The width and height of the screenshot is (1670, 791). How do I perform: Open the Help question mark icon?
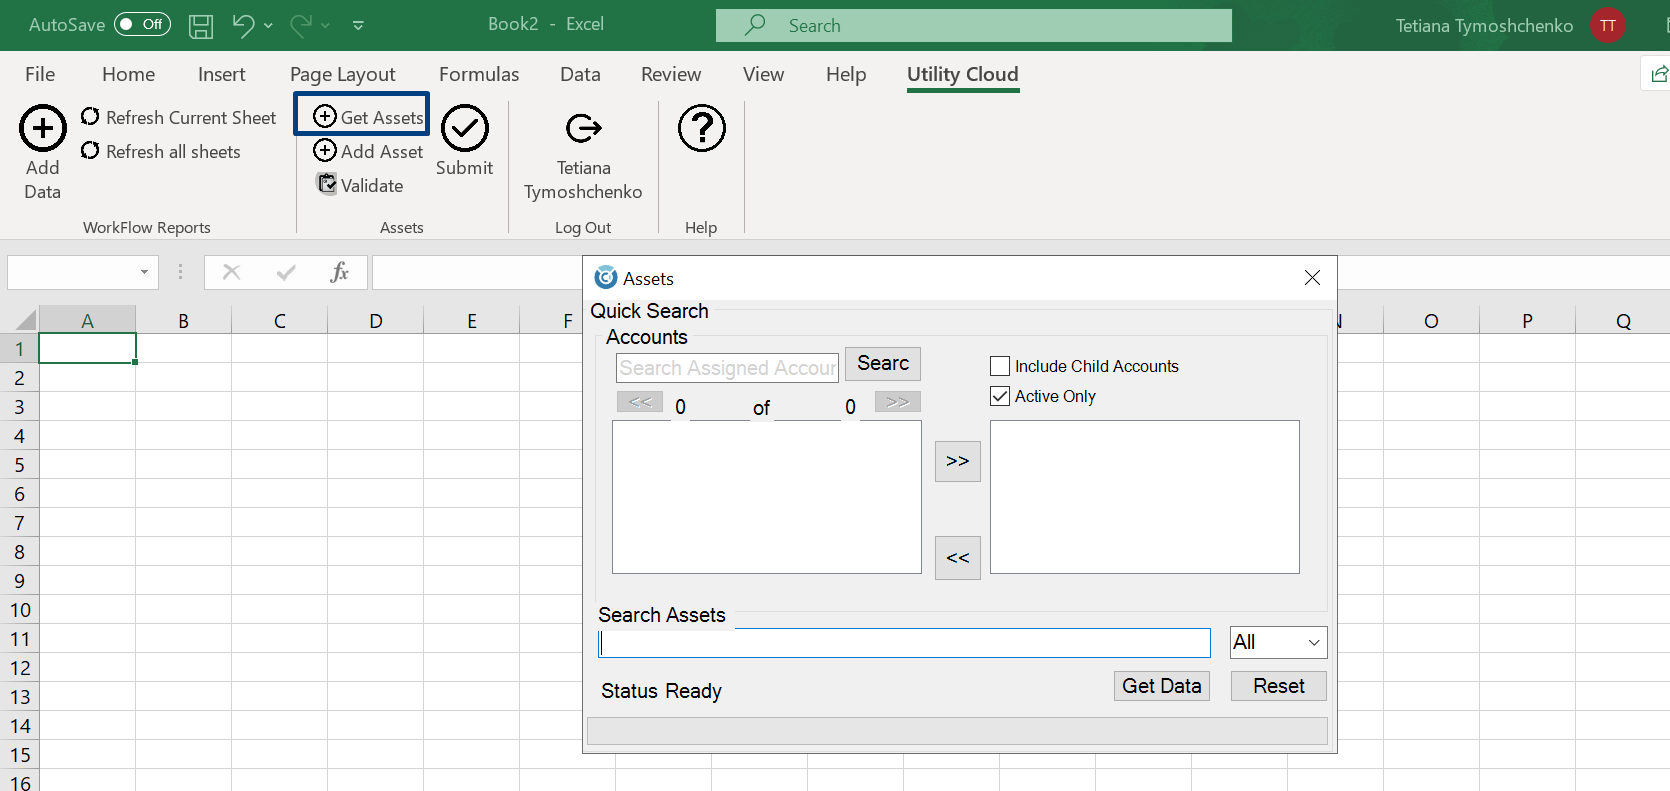point(701,129)
